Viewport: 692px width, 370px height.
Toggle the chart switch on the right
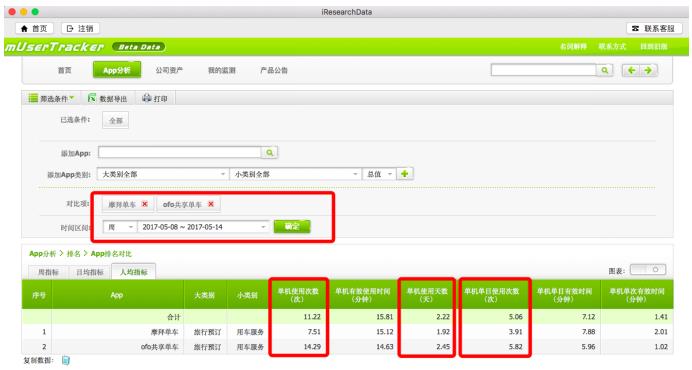click(647, 269)
